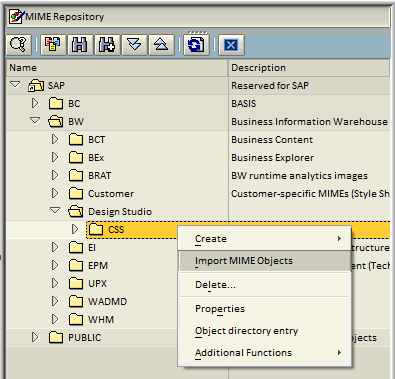Expand the WHM folder node
The height and width of the screenshot is (379, 395).
pos(55,319)
